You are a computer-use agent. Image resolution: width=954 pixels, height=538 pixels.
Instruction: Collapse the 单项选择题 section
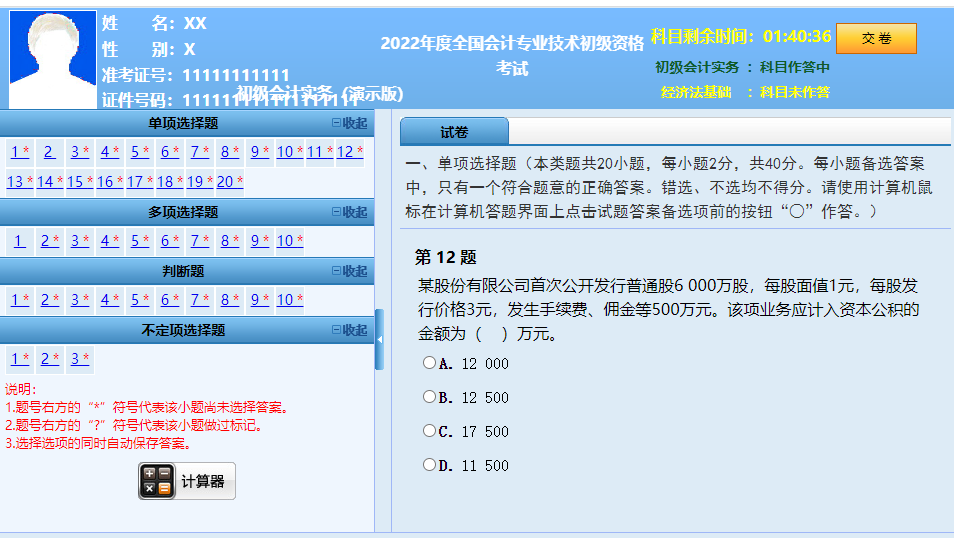[x=349, y=124]
